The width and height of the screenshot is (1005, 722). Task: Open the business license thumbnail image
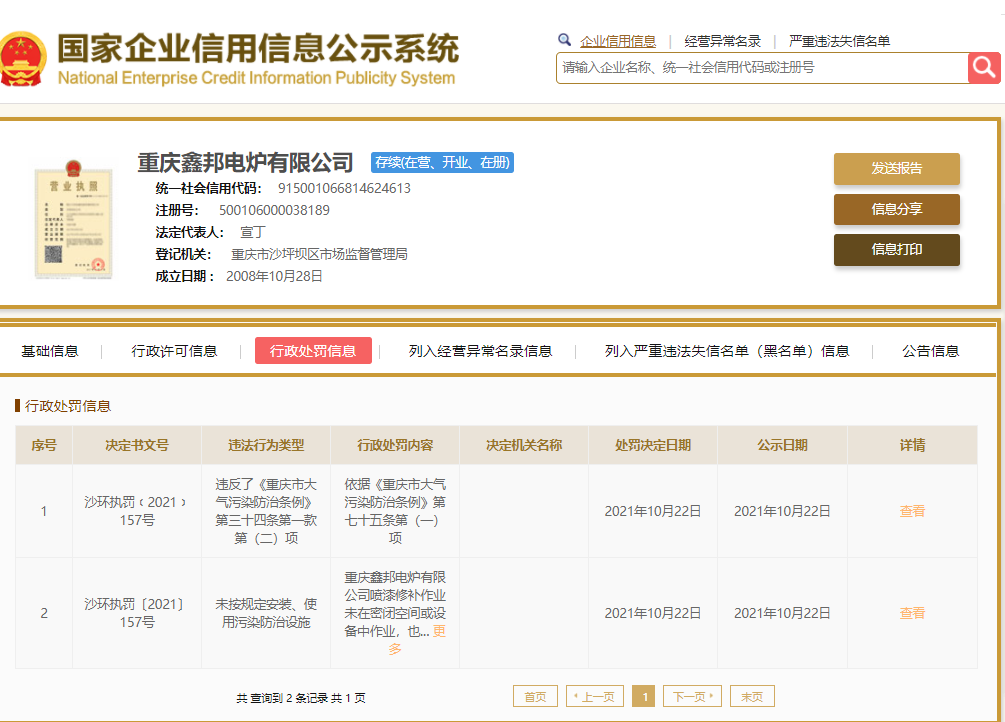[74, 219]
